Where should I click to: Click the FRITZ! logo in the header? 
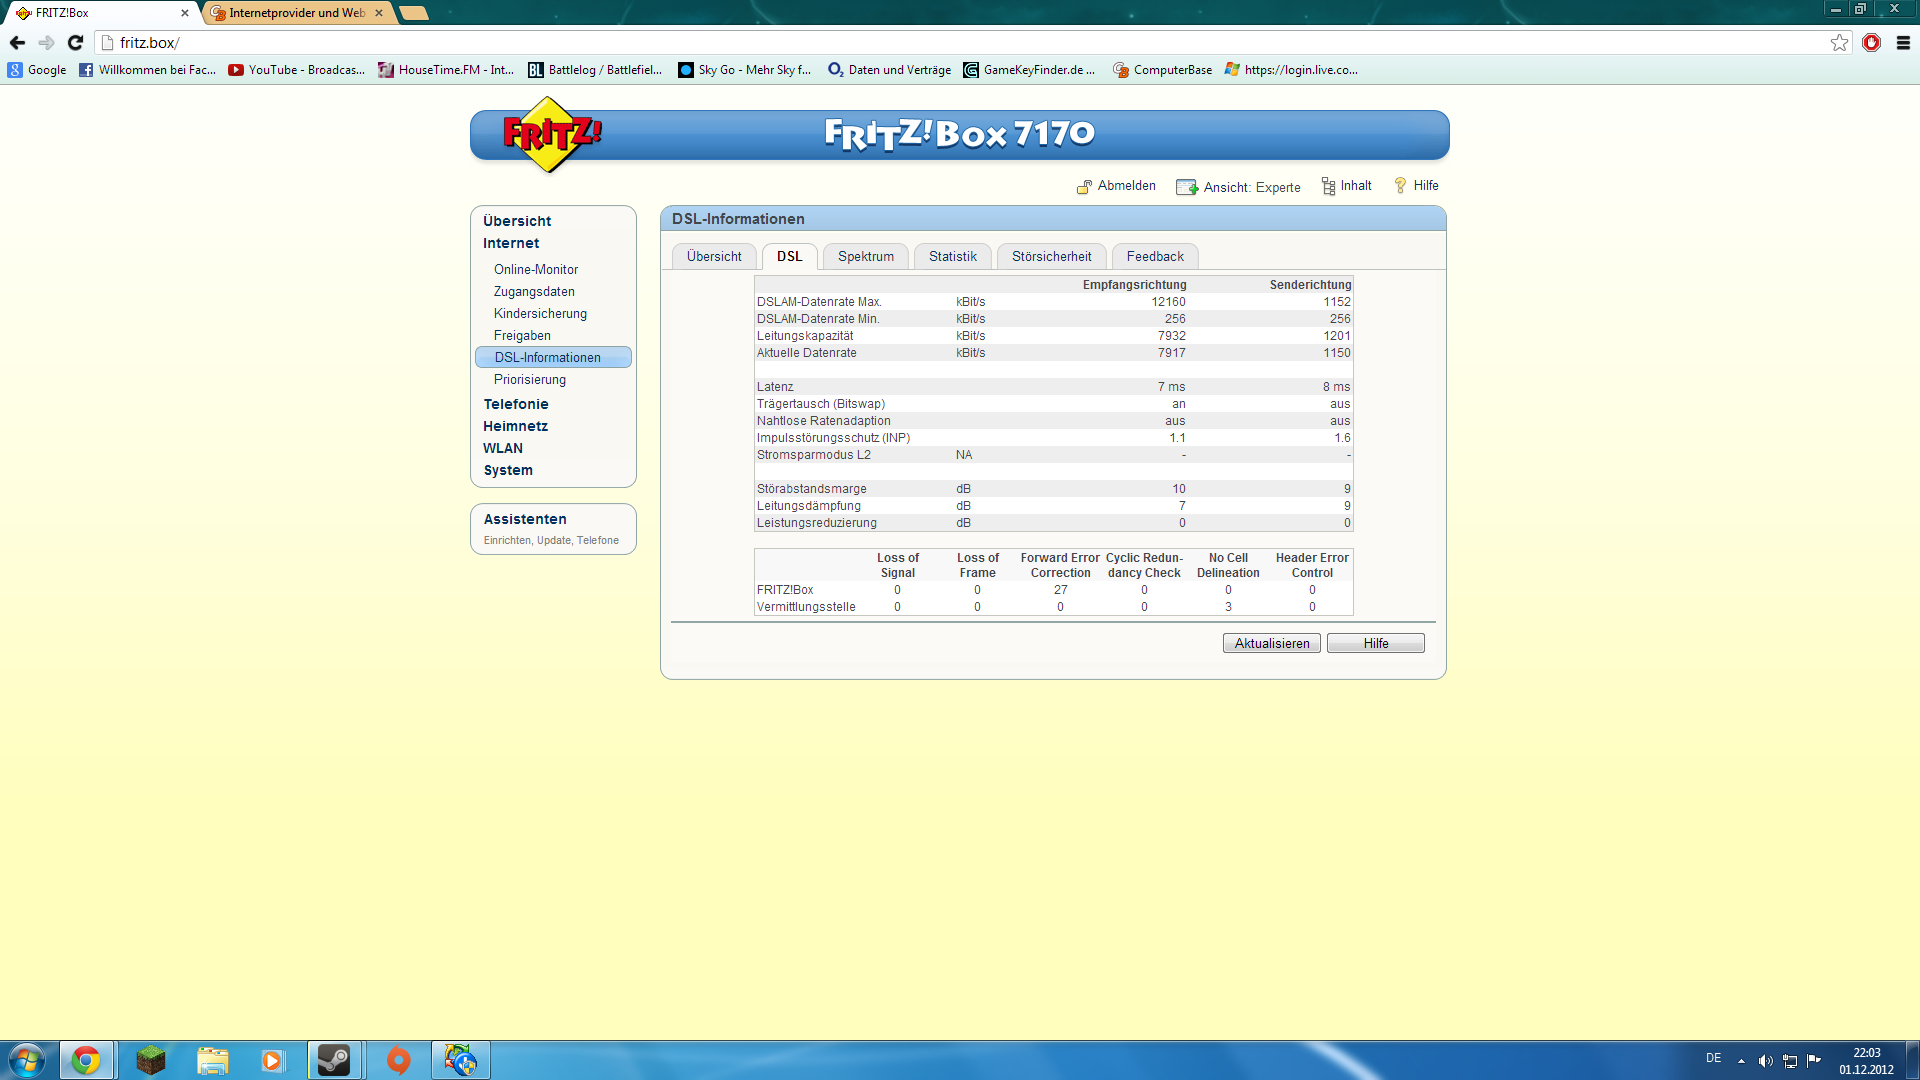(551, 134)
